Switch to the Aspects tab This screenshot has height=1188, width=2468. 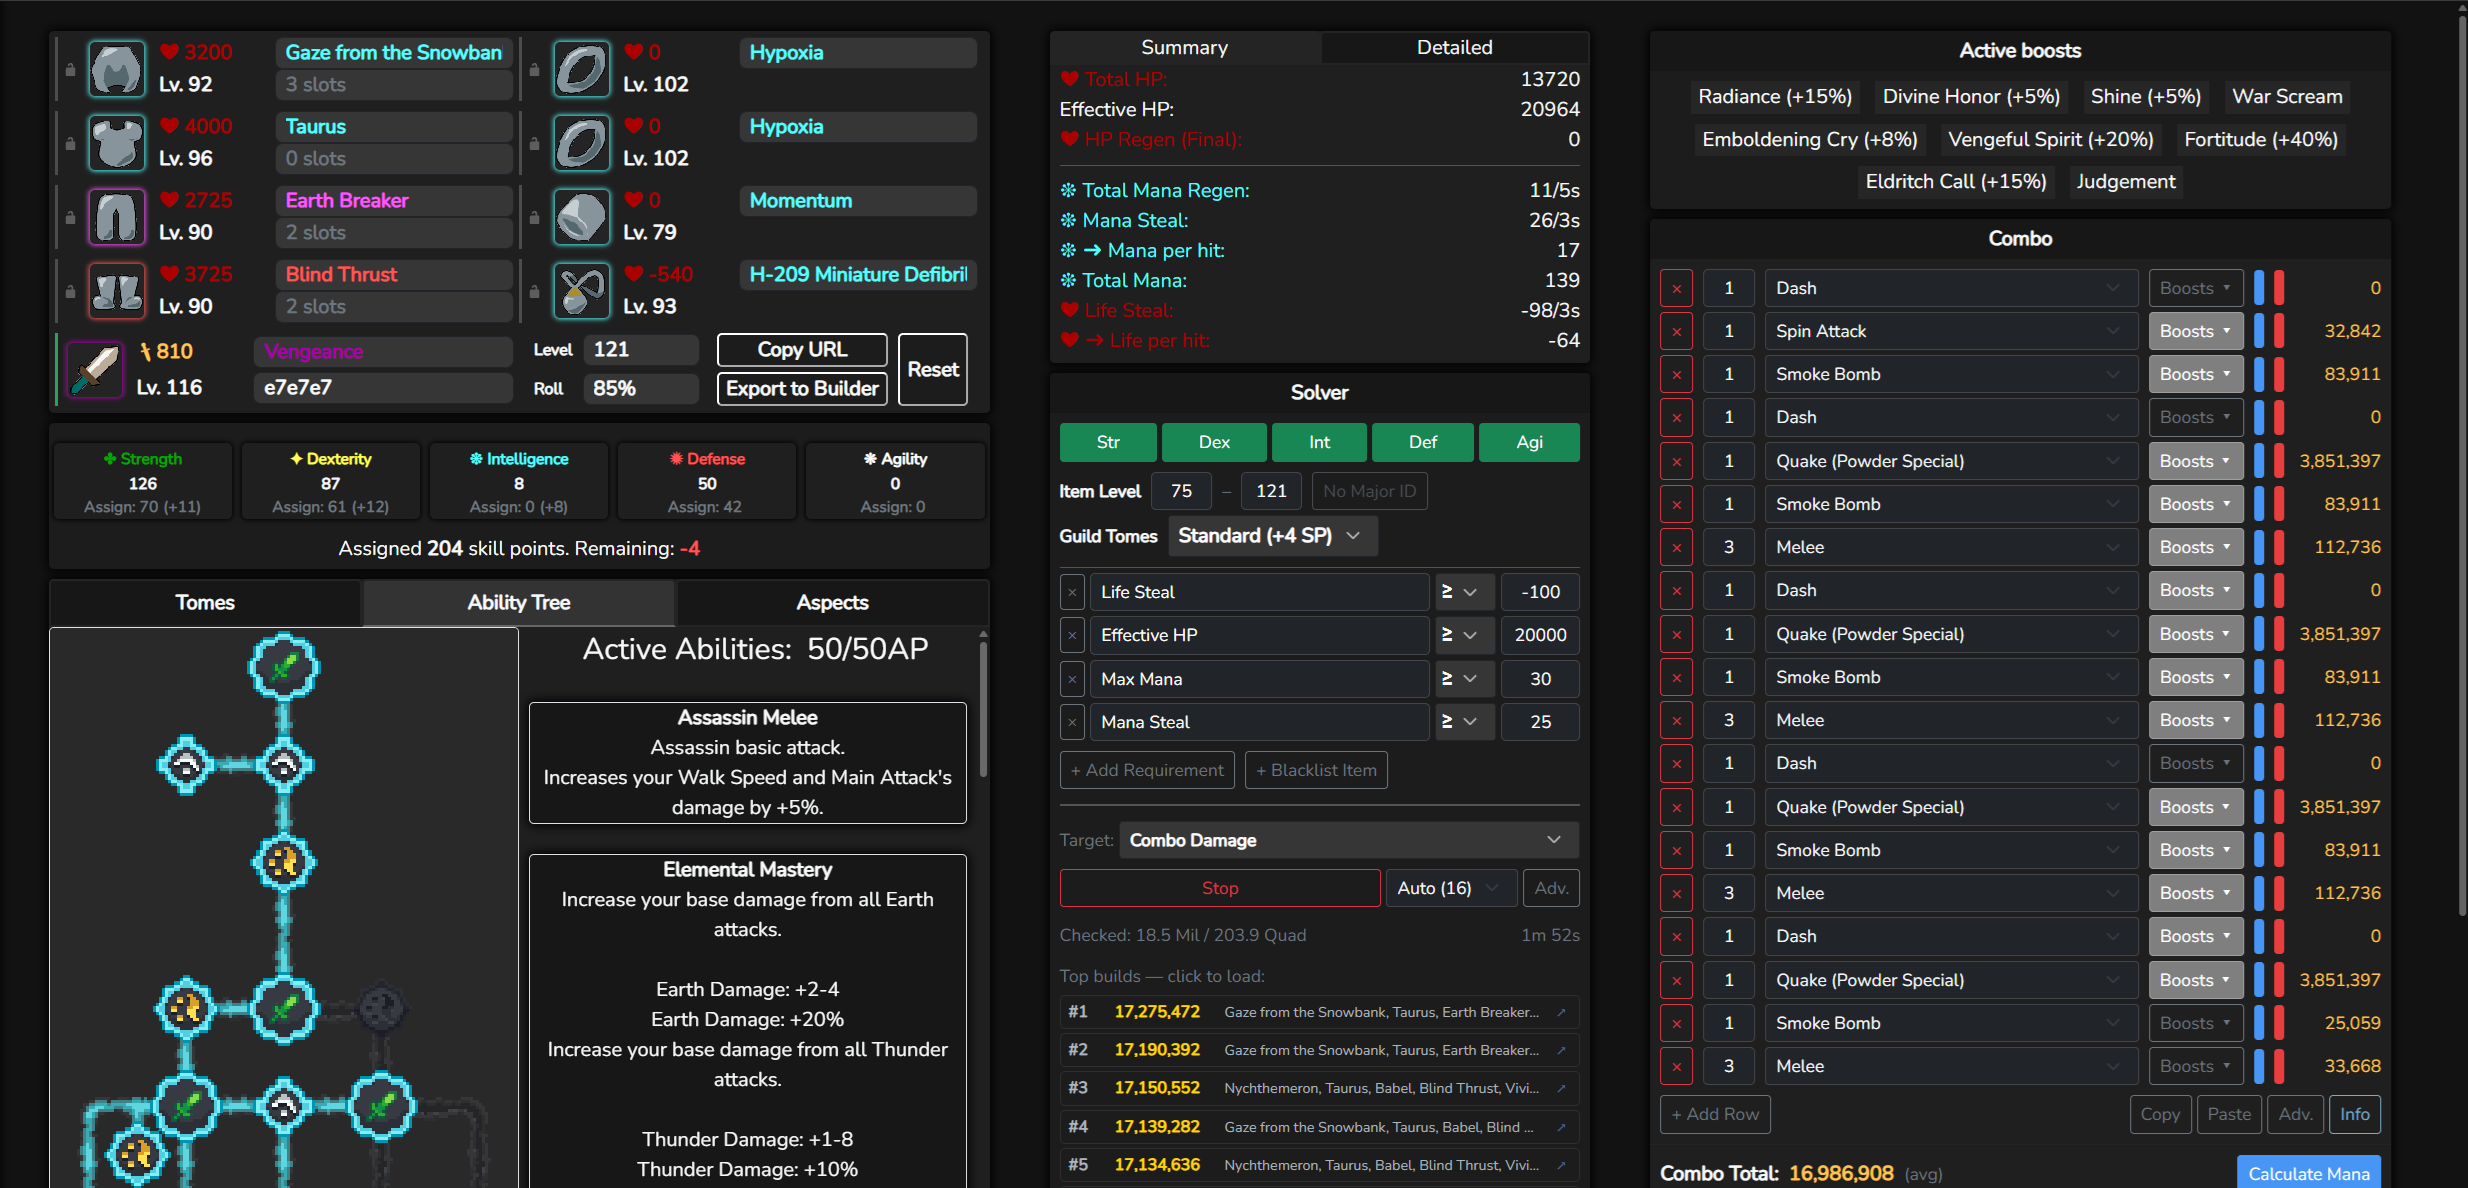pyautogui.click(x=832, y=603)
